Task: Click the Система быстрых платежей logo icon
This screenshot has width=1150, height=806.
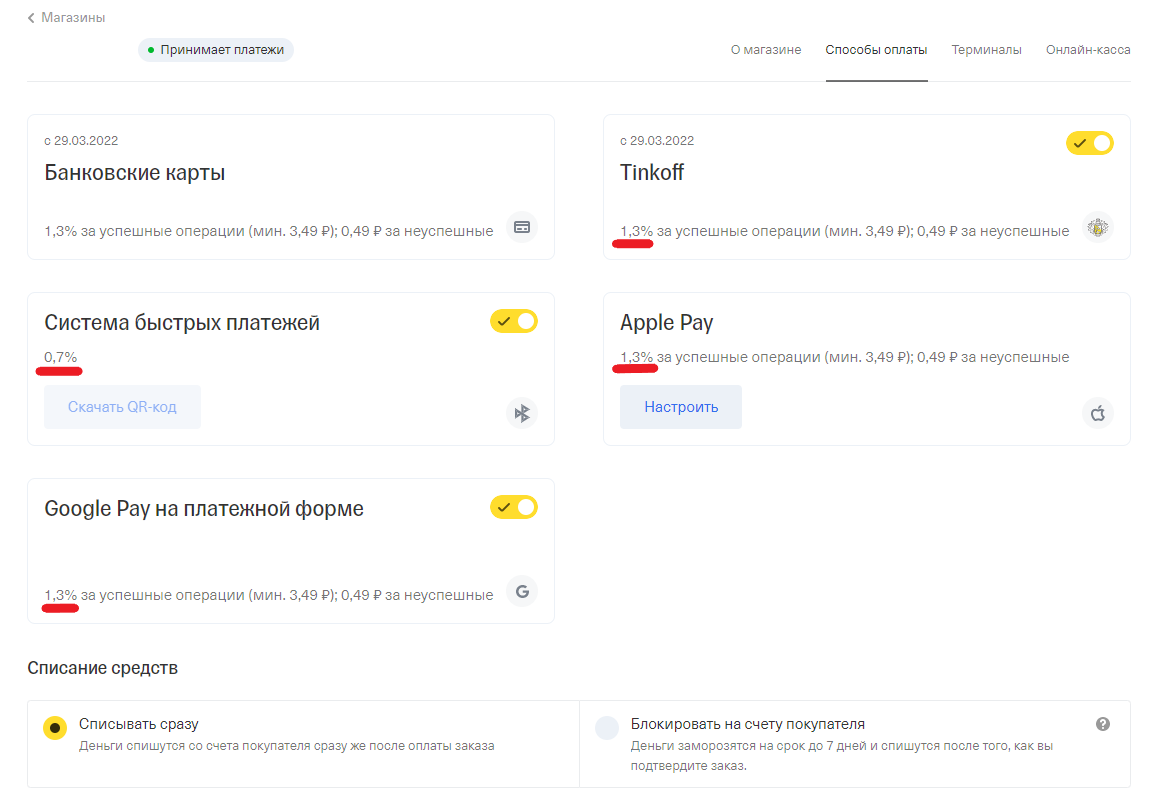Action: [x=521, y=413]
